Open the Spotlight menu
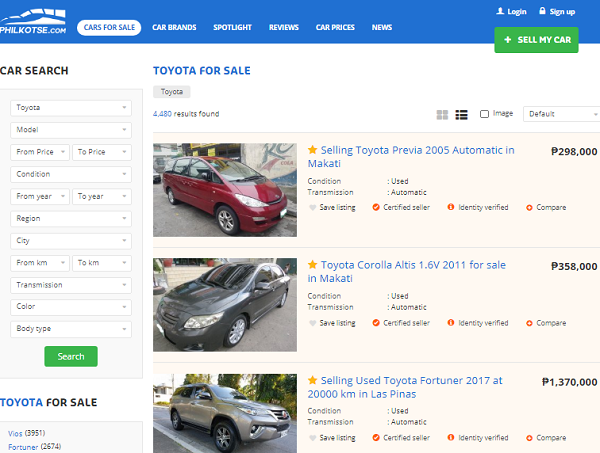This screenshot has width=600, height=453. point(232,28)
